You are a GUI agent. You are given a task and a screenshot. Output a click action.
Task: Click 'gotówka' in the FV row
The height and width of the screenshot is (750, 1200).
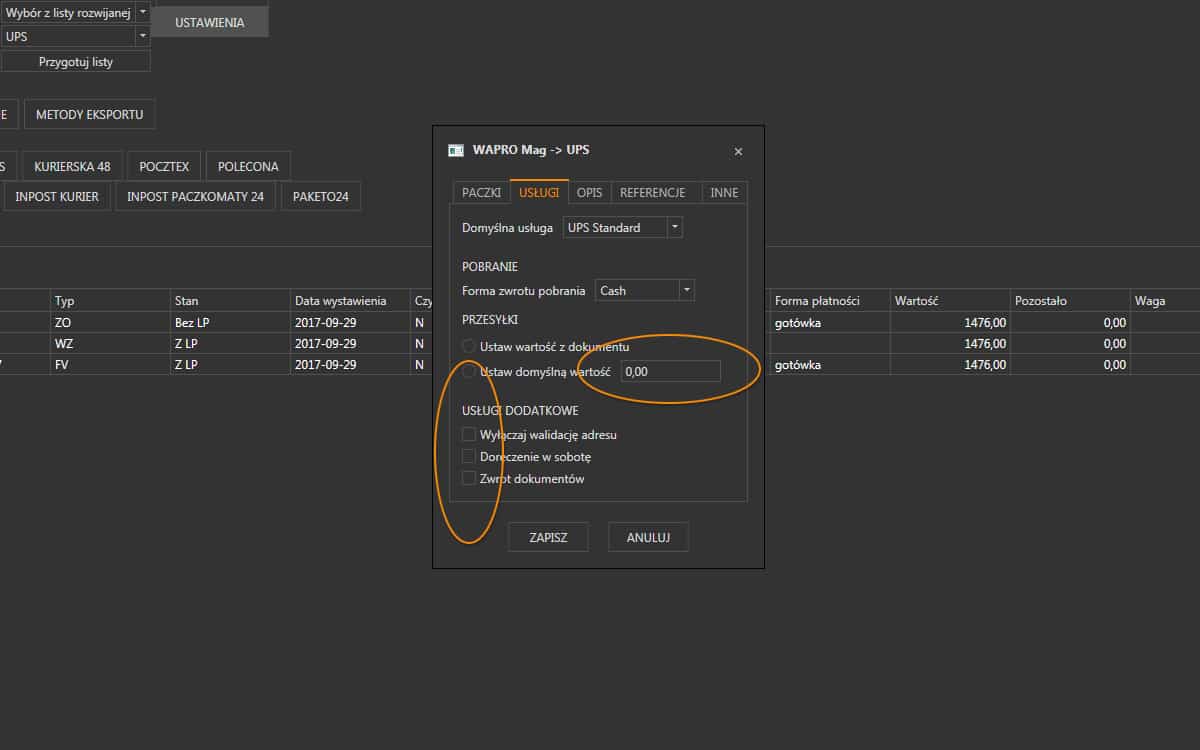[x=830, y=365]
